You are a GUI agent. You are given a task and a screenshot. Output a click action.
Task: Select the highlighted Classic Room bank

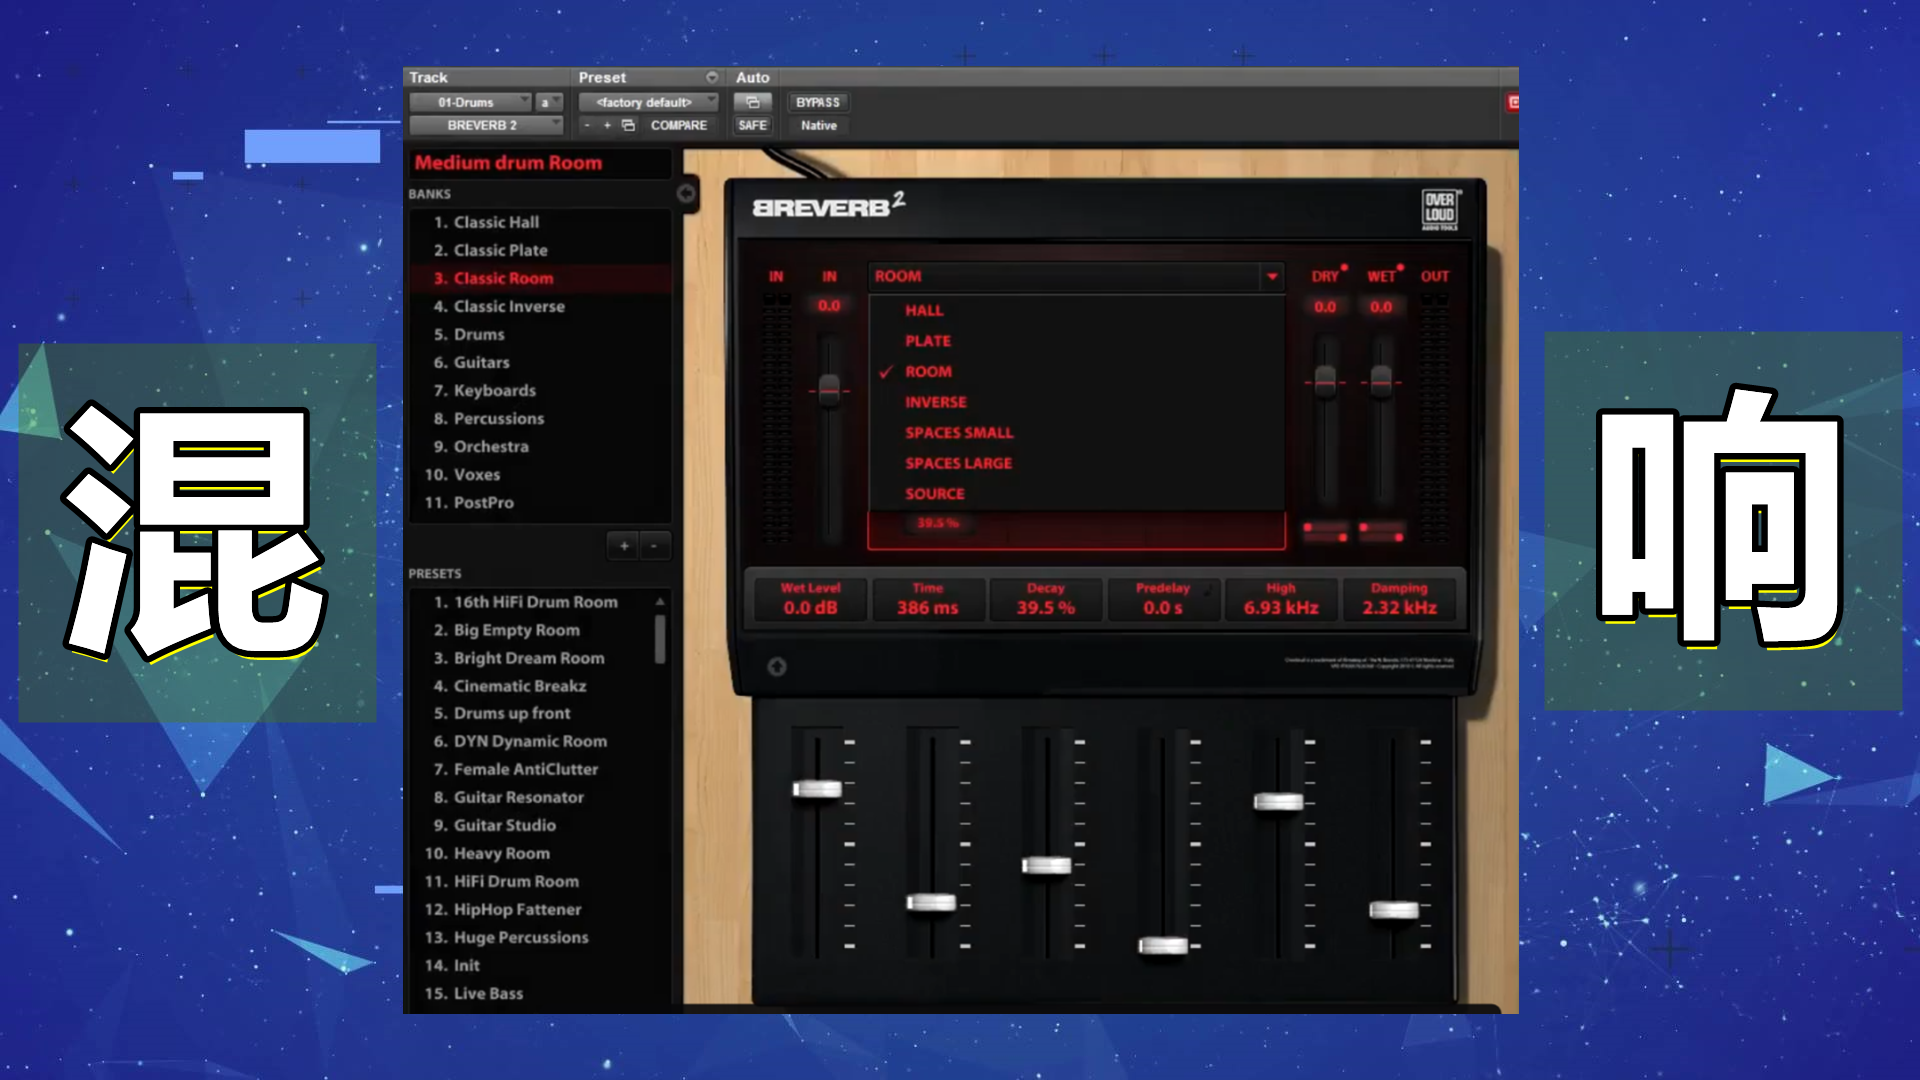(540, 278)
